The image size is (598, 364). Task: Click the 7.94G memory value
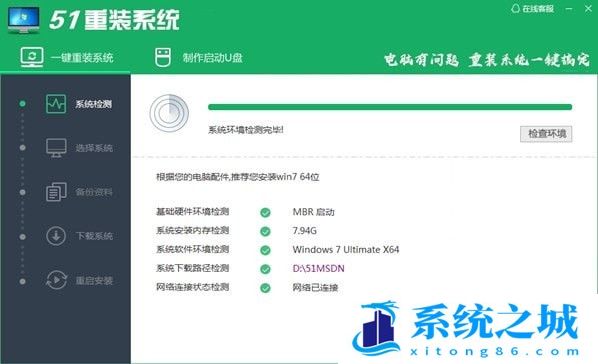point(304,231)
